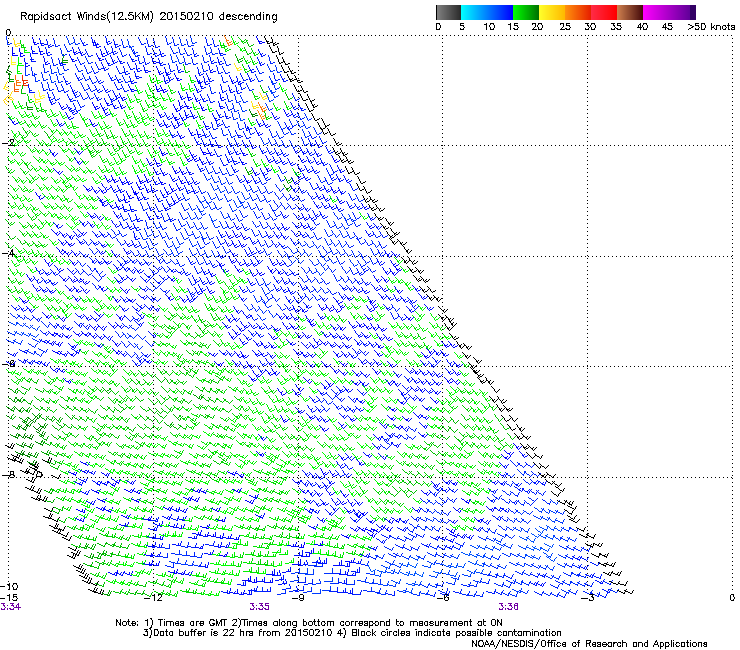
Task: Click the longitude label -15 at bottom left
Action: click(9, 598)
